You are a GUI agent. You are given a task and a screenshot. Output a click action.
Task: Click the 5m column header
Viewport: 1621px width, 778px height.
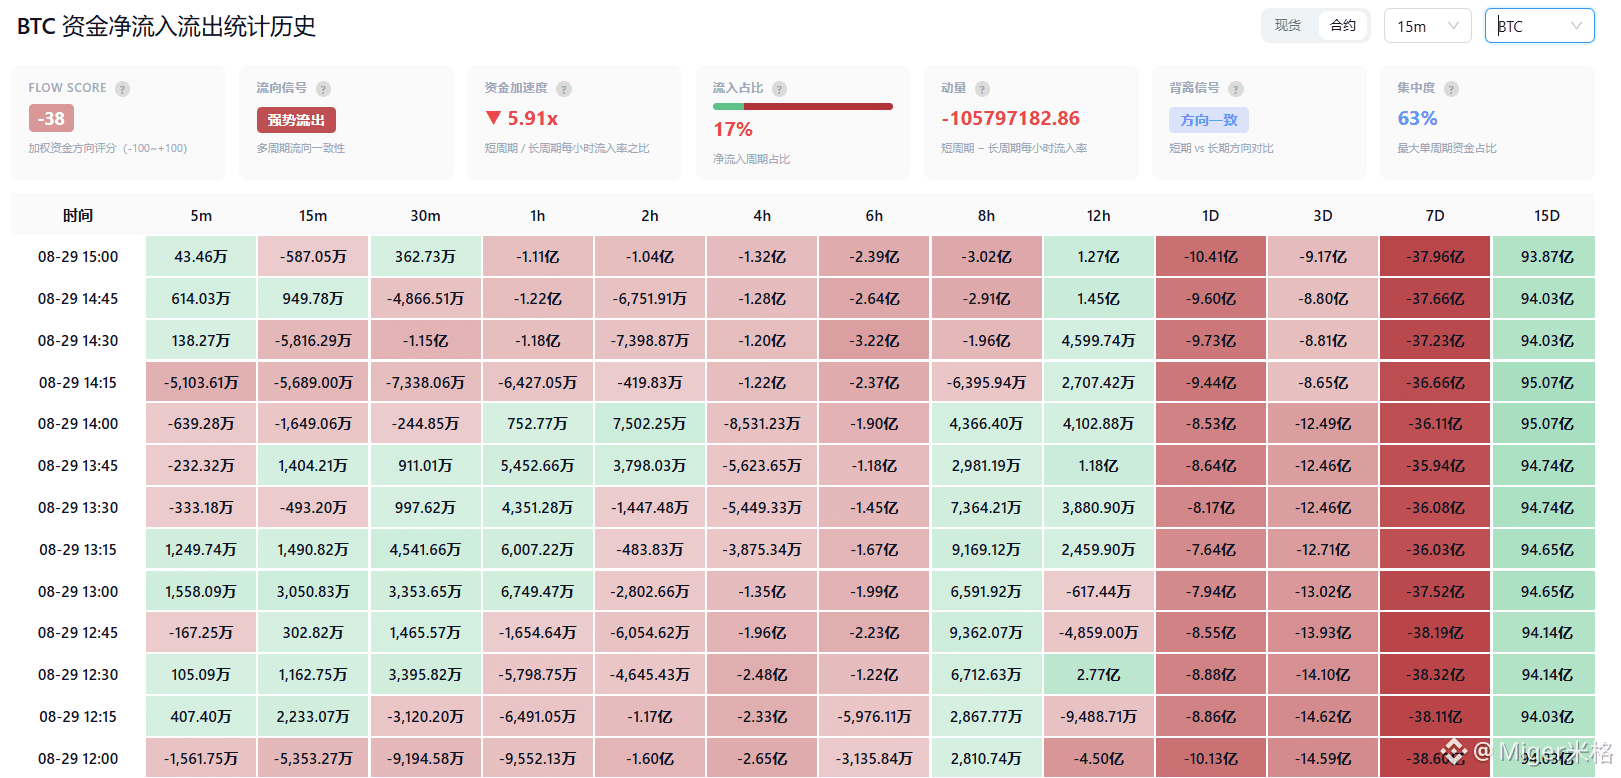(x=201, y=216)
